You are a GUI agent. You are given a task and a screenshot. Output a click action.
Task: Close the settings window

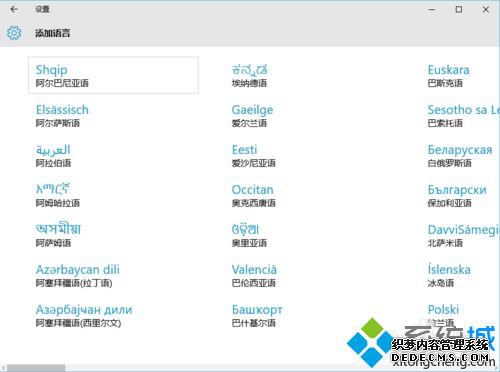coord(486,9)
